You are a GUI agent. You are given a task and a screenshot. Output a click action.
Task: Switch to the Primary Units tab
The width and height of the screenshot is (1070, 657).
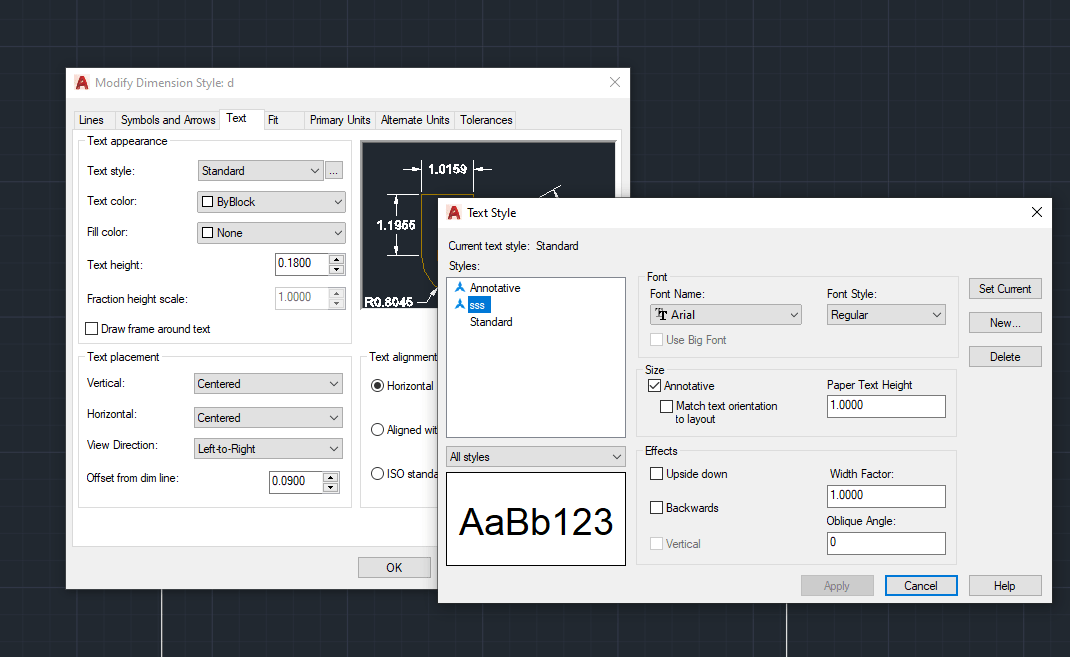click(x=339, y=120)
